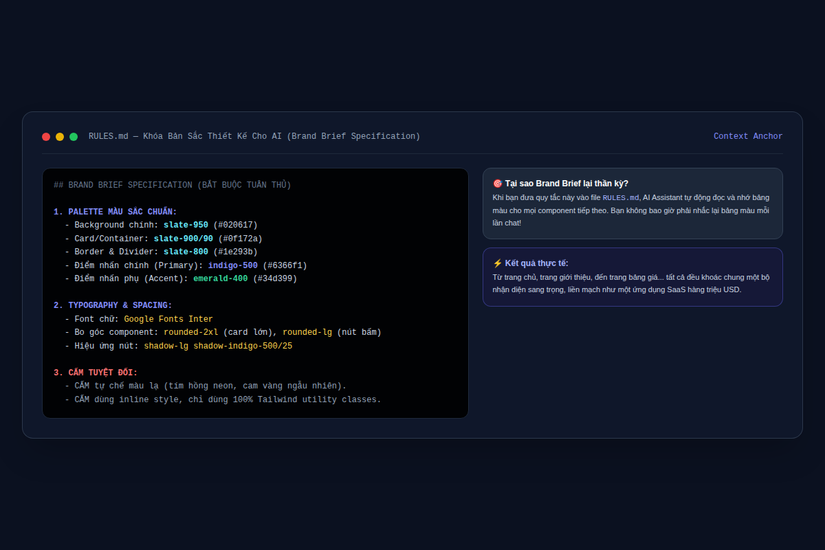Click the indigo-500 color token
Screen dimensions: 825x550
233,265
